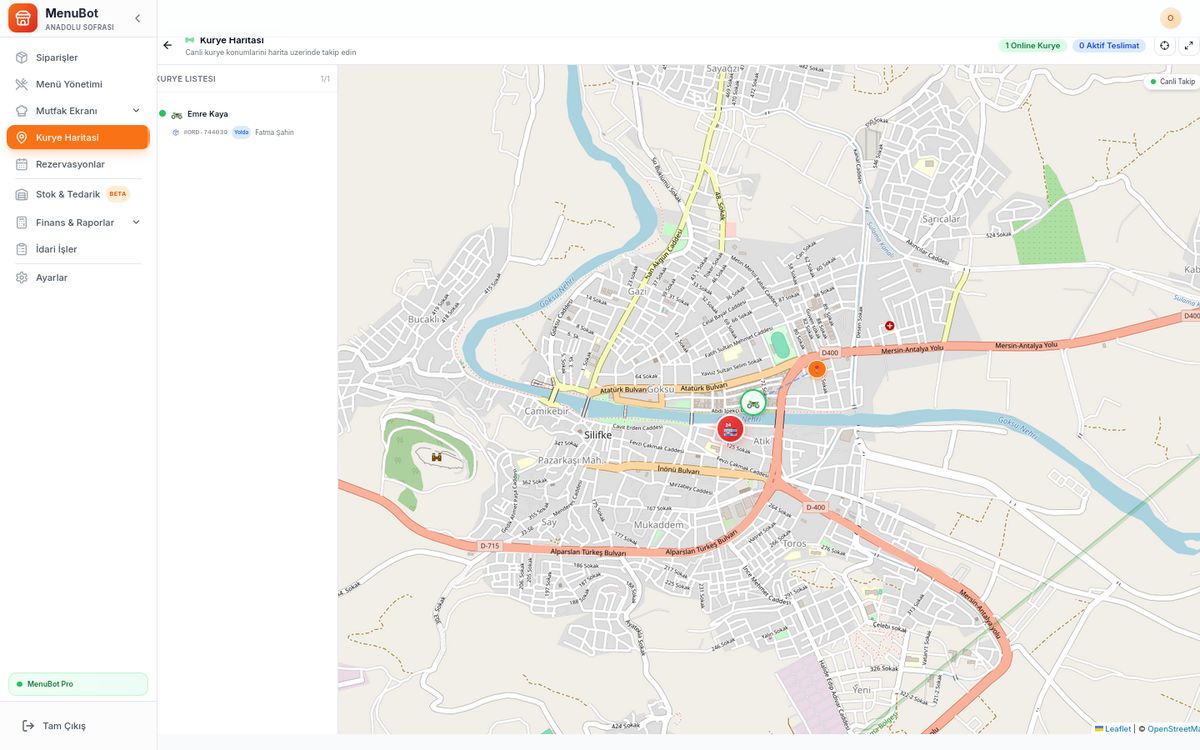Click the MenuBot store logo icon
Screen dimensions: 1200x750
(22, 18)
